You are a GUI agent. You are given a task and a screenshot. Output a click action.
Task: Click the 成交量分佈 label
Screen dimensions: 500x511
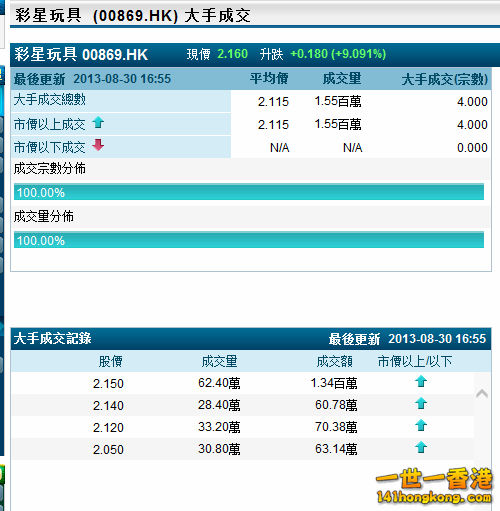point(44,216)
